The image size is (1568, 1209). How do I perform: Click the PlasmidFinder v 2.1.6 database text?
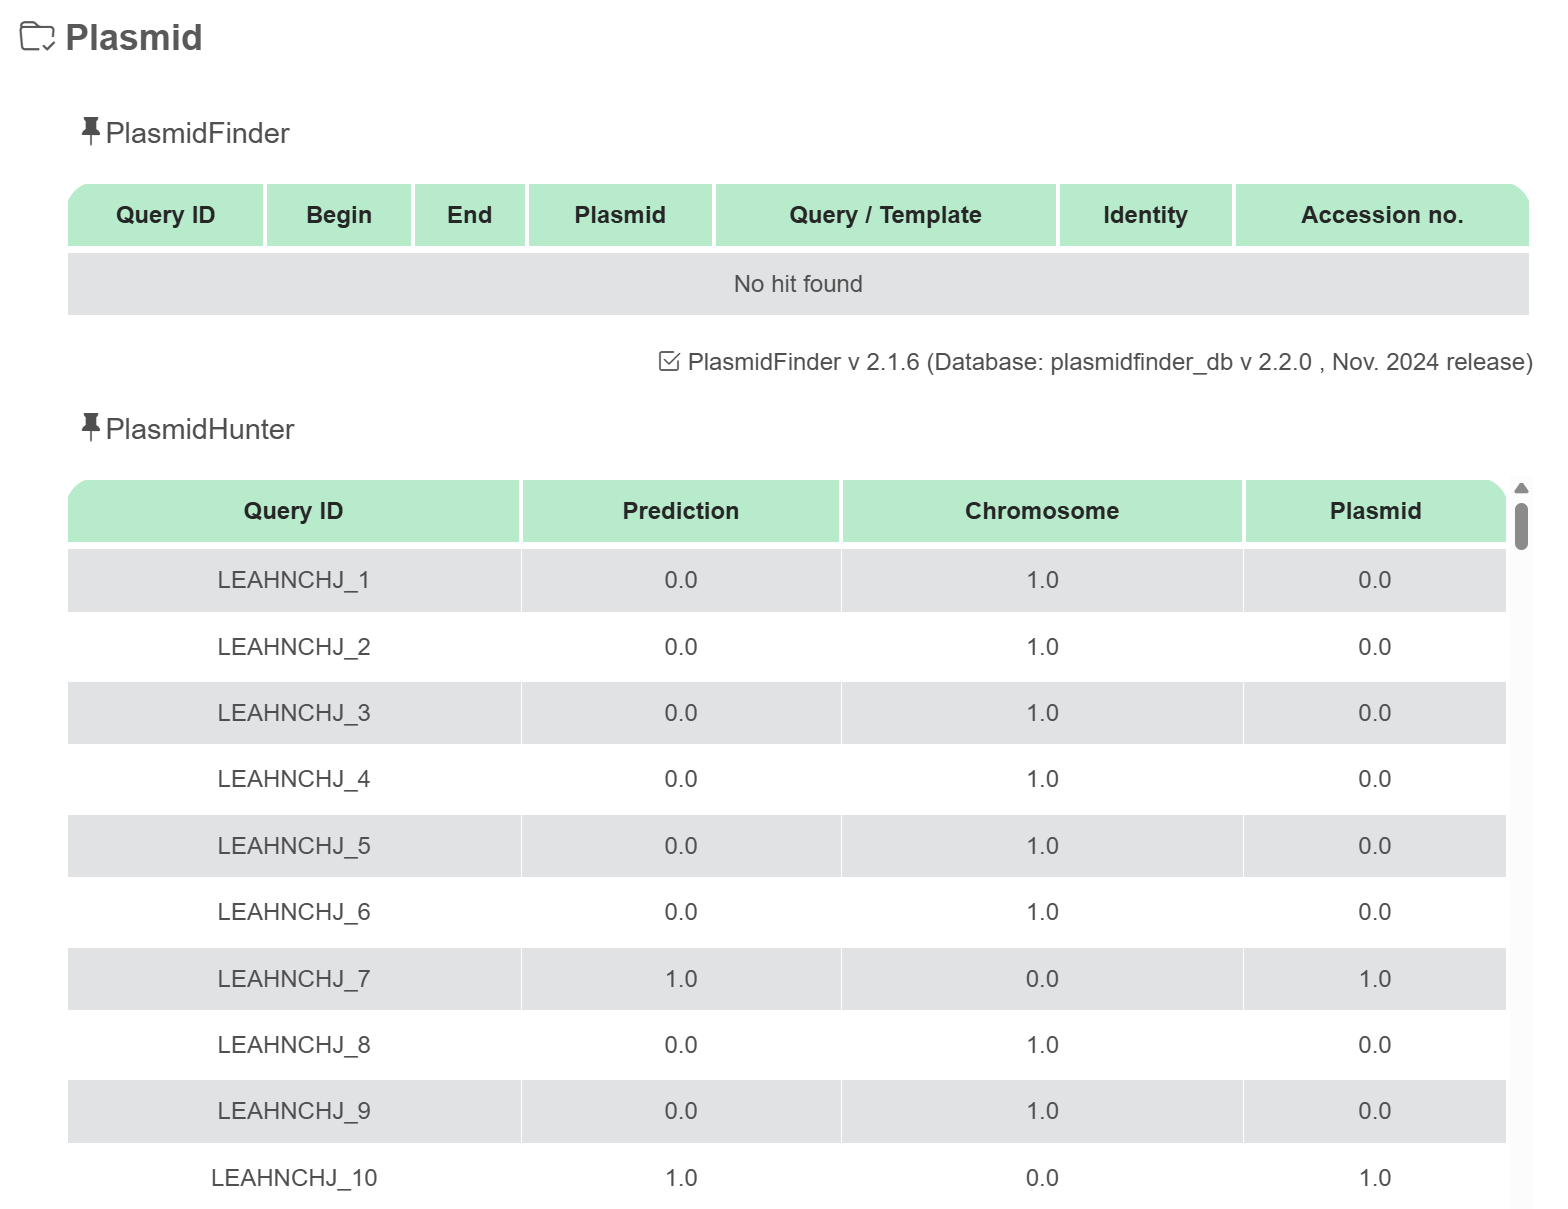pos(1109,362)
